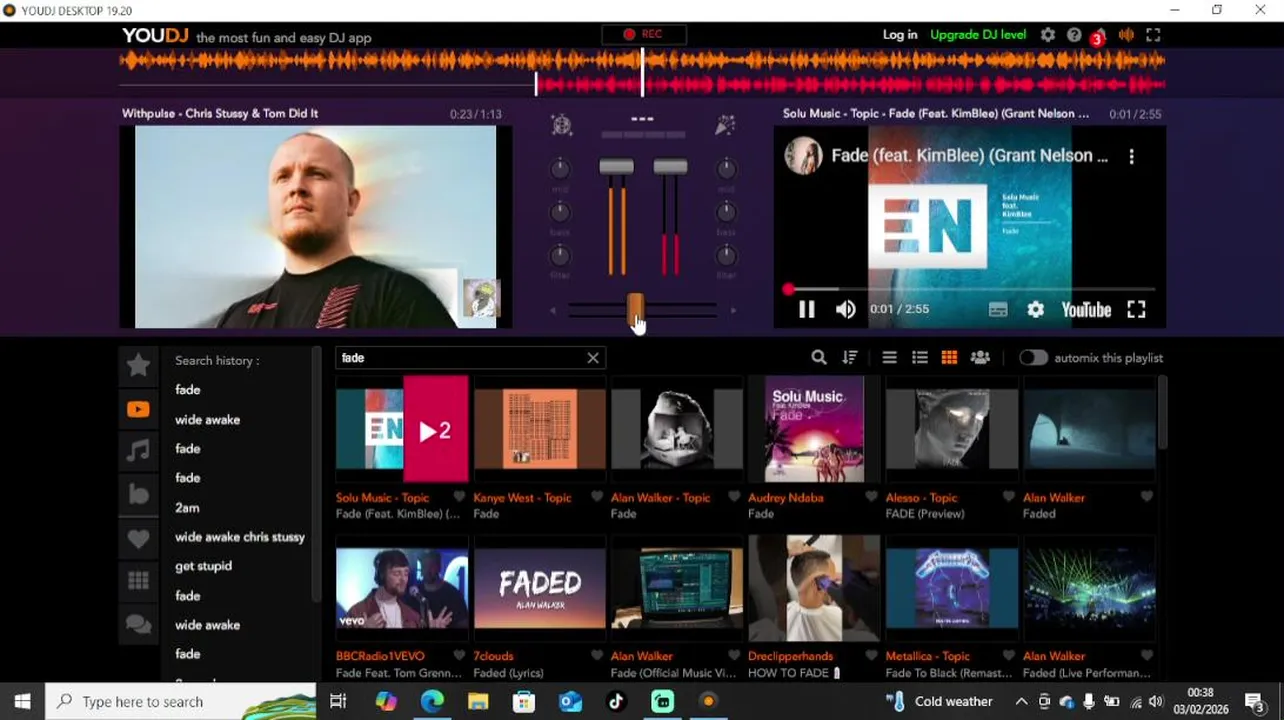Open File Explorer from taskbar

(x=478, y=702)
